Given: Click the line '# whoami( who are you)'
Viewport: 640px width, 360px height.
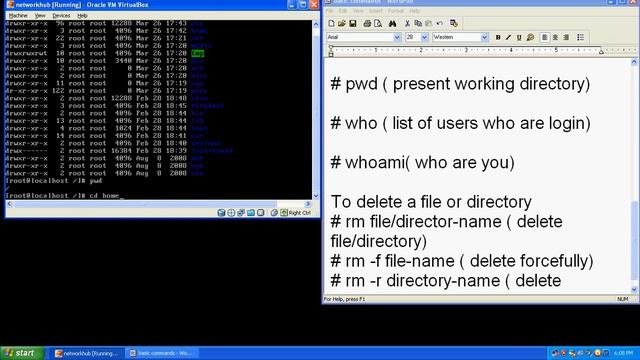Looking at the screenshot, I should tap(422, 162).
